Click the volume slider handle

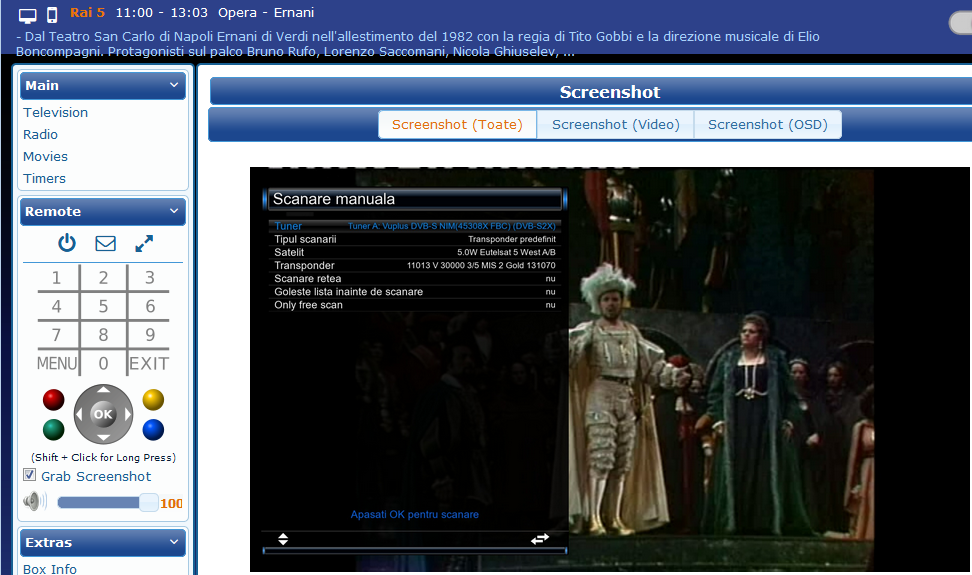(149, 503)
